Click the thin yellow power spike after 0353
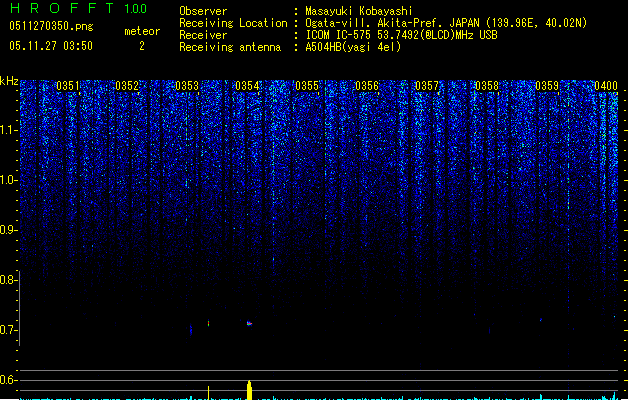629x400 pixels. coord(208,393)
